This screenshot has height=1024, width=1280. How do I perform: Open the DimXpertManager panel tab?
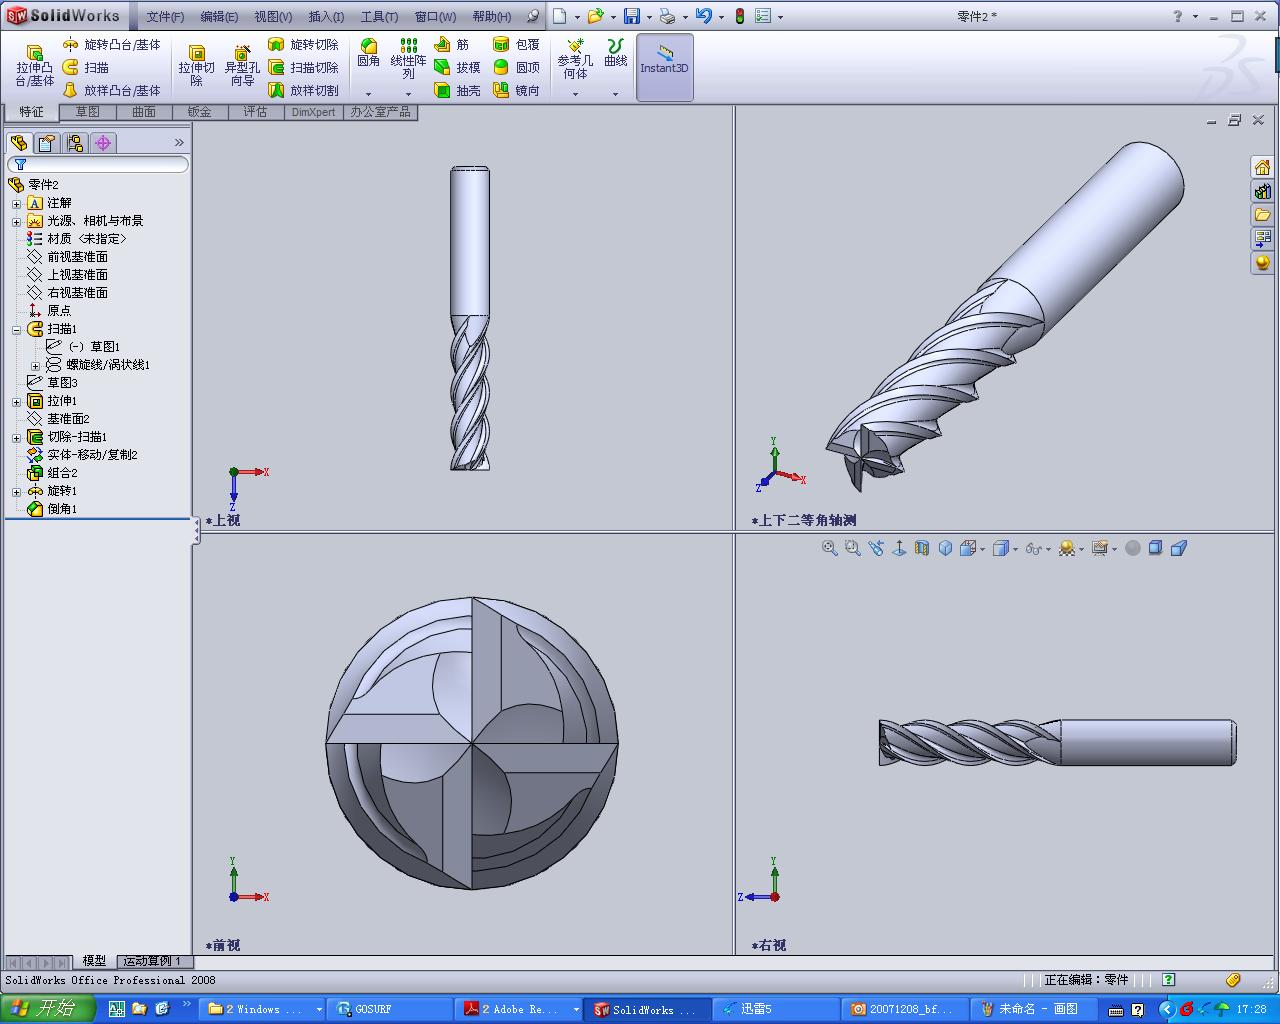(x=103, y=143)
